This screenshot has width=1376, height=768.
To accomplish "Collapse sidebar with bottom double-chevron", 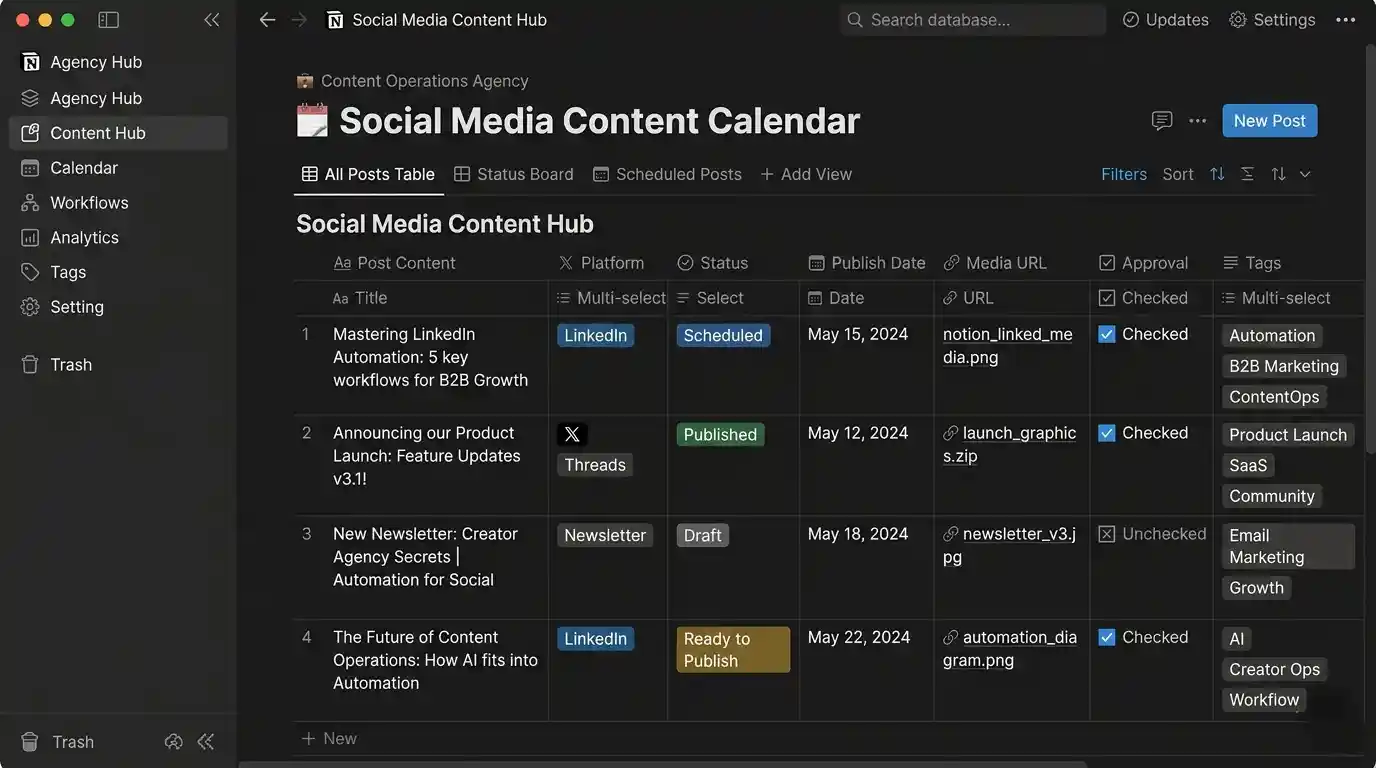I will point(206,742).
